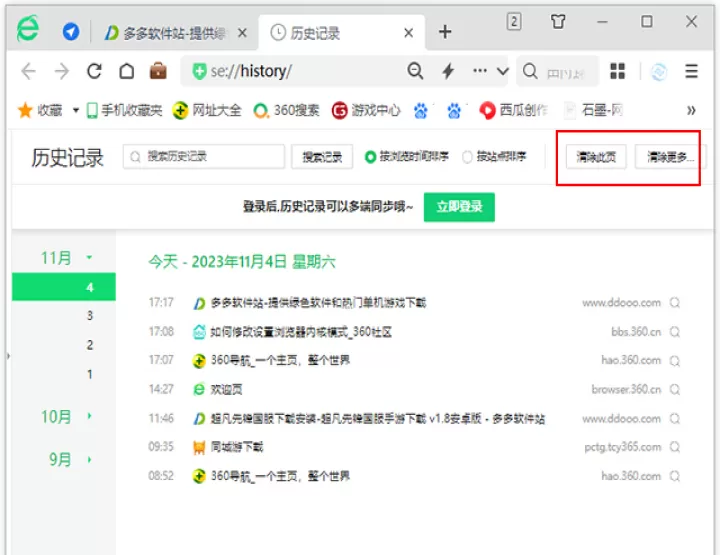Show more bookmarks with double chevron

click(691, 110)
